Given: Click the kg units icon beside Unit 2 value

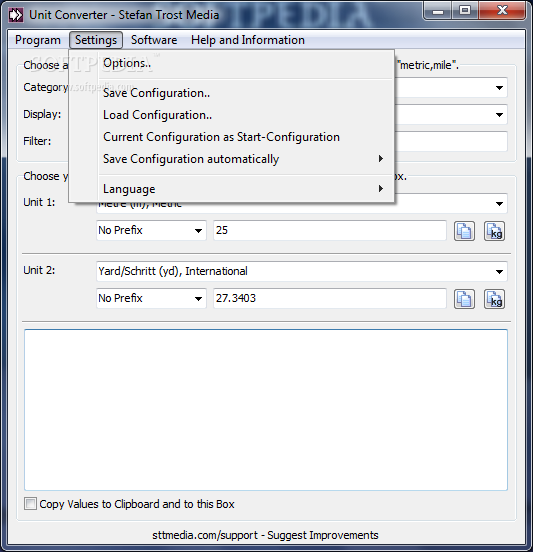Looking at the screenshot, I should point(494,299).
